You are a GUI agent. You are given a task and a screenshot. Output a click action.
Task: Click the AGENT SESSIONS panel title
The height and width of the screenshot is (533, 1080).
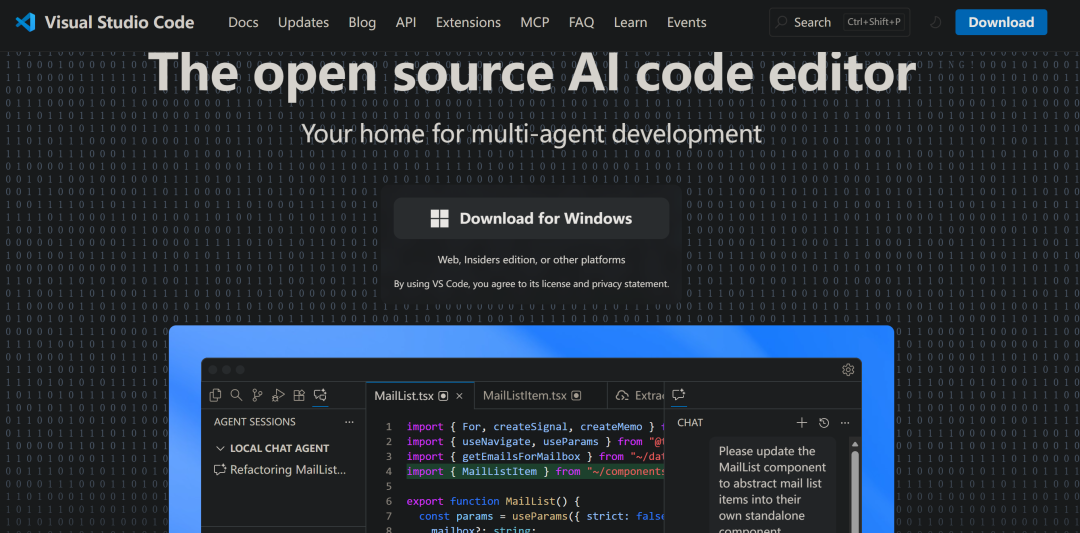point(255,422)
